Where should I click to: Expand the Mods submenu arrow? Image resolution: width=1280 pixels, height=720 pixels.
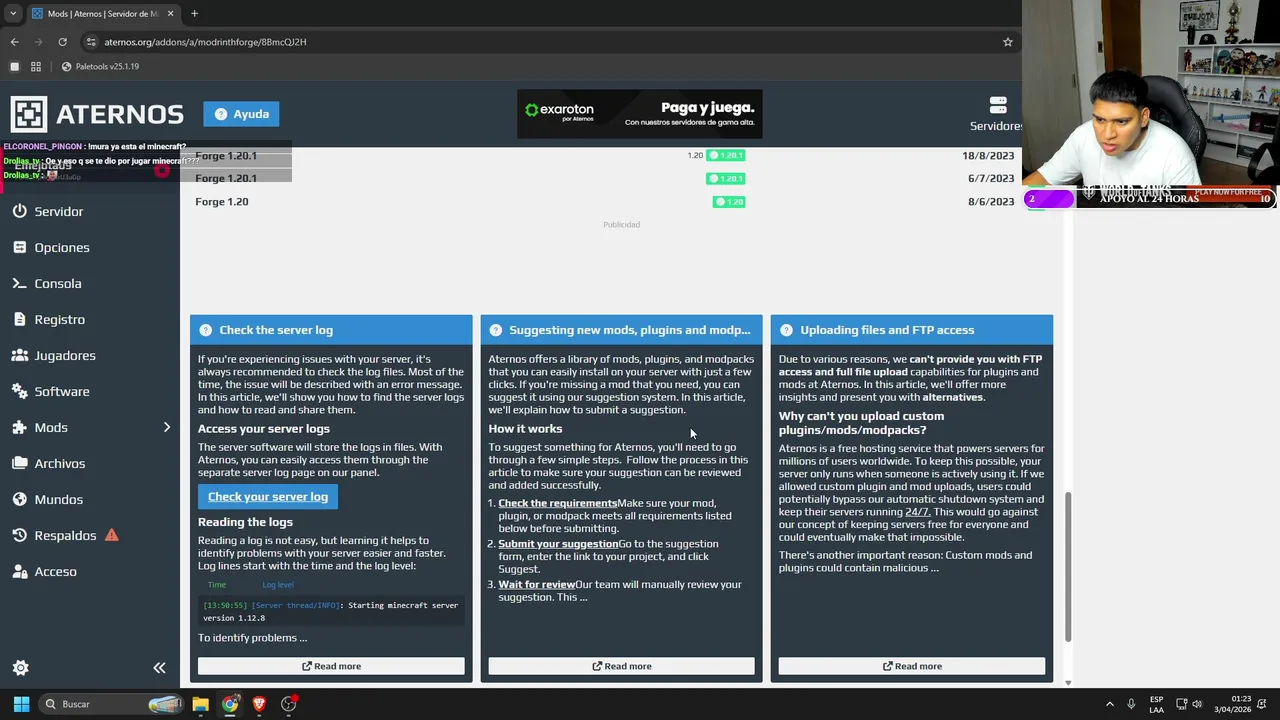[167, 427]
